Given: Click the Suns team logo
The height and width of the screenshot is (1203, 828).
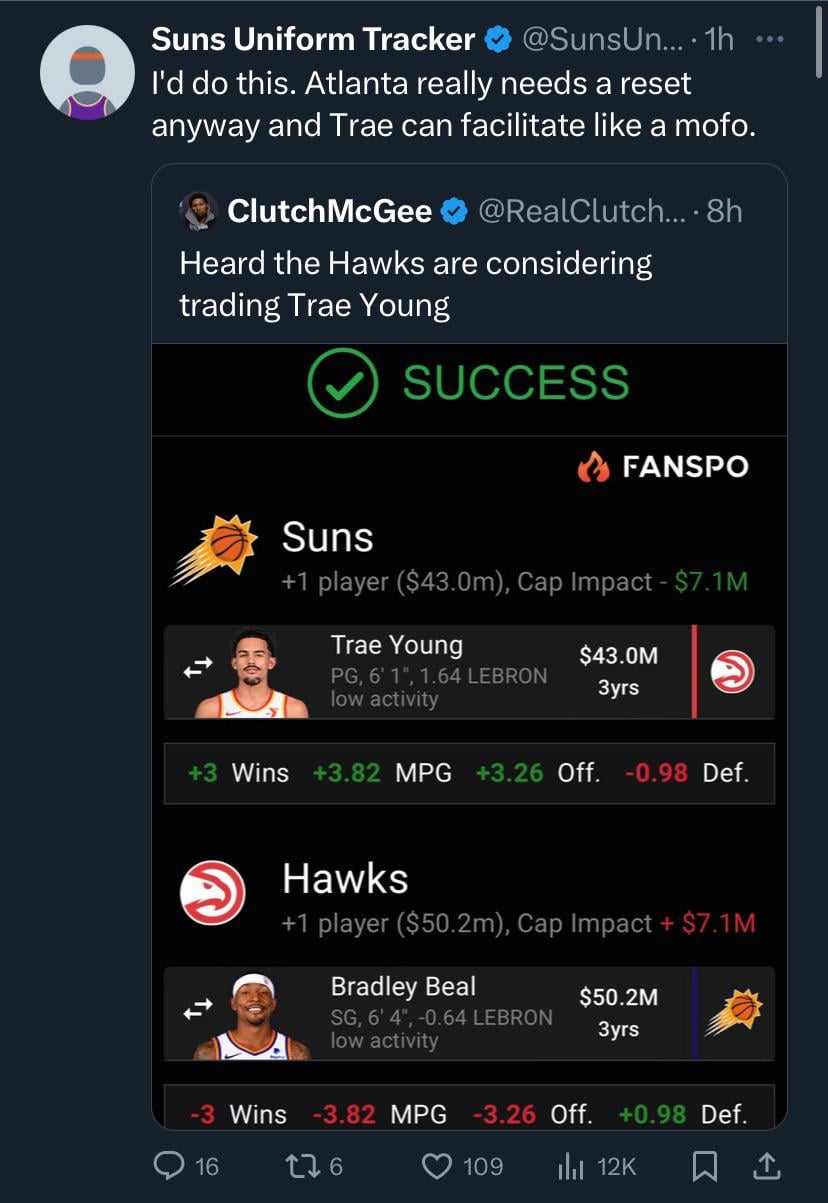Looking at the screenshot, I should pos(212,551).
